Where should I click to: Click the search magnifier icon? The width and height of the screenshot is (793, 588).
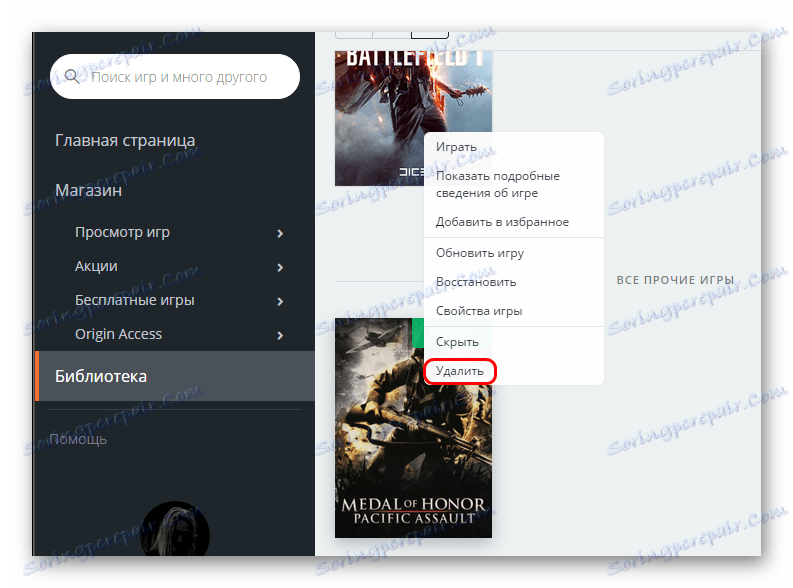coord(72,77)
